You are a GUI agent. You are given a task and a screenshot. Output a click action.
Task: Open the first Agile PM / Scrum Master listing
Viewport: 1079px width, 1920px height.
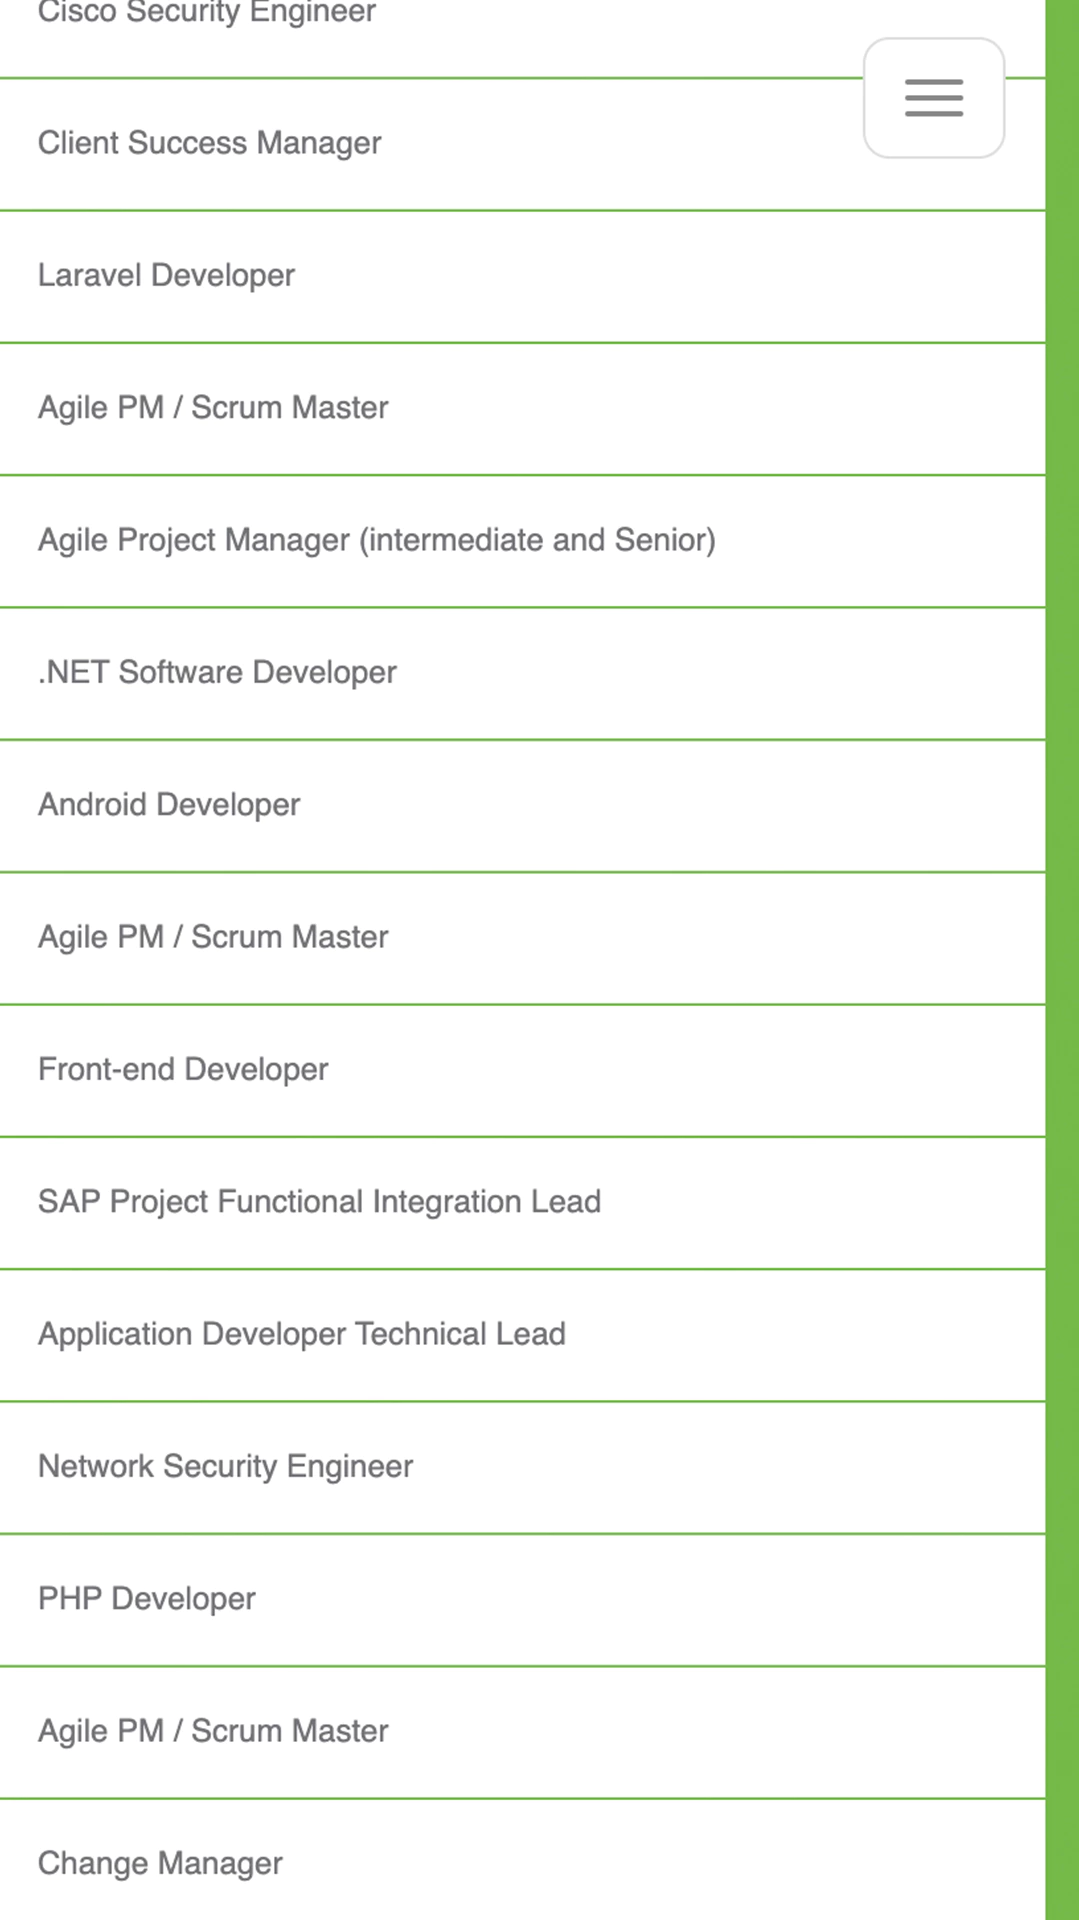pos(212,407)
